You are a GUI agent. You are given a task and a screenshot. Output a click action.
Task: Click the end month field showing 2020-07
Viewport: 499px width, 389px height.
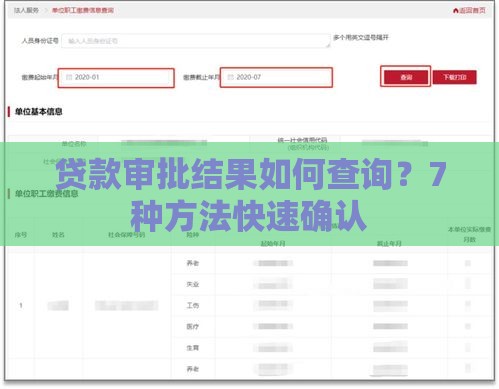(x=276, y=77)
